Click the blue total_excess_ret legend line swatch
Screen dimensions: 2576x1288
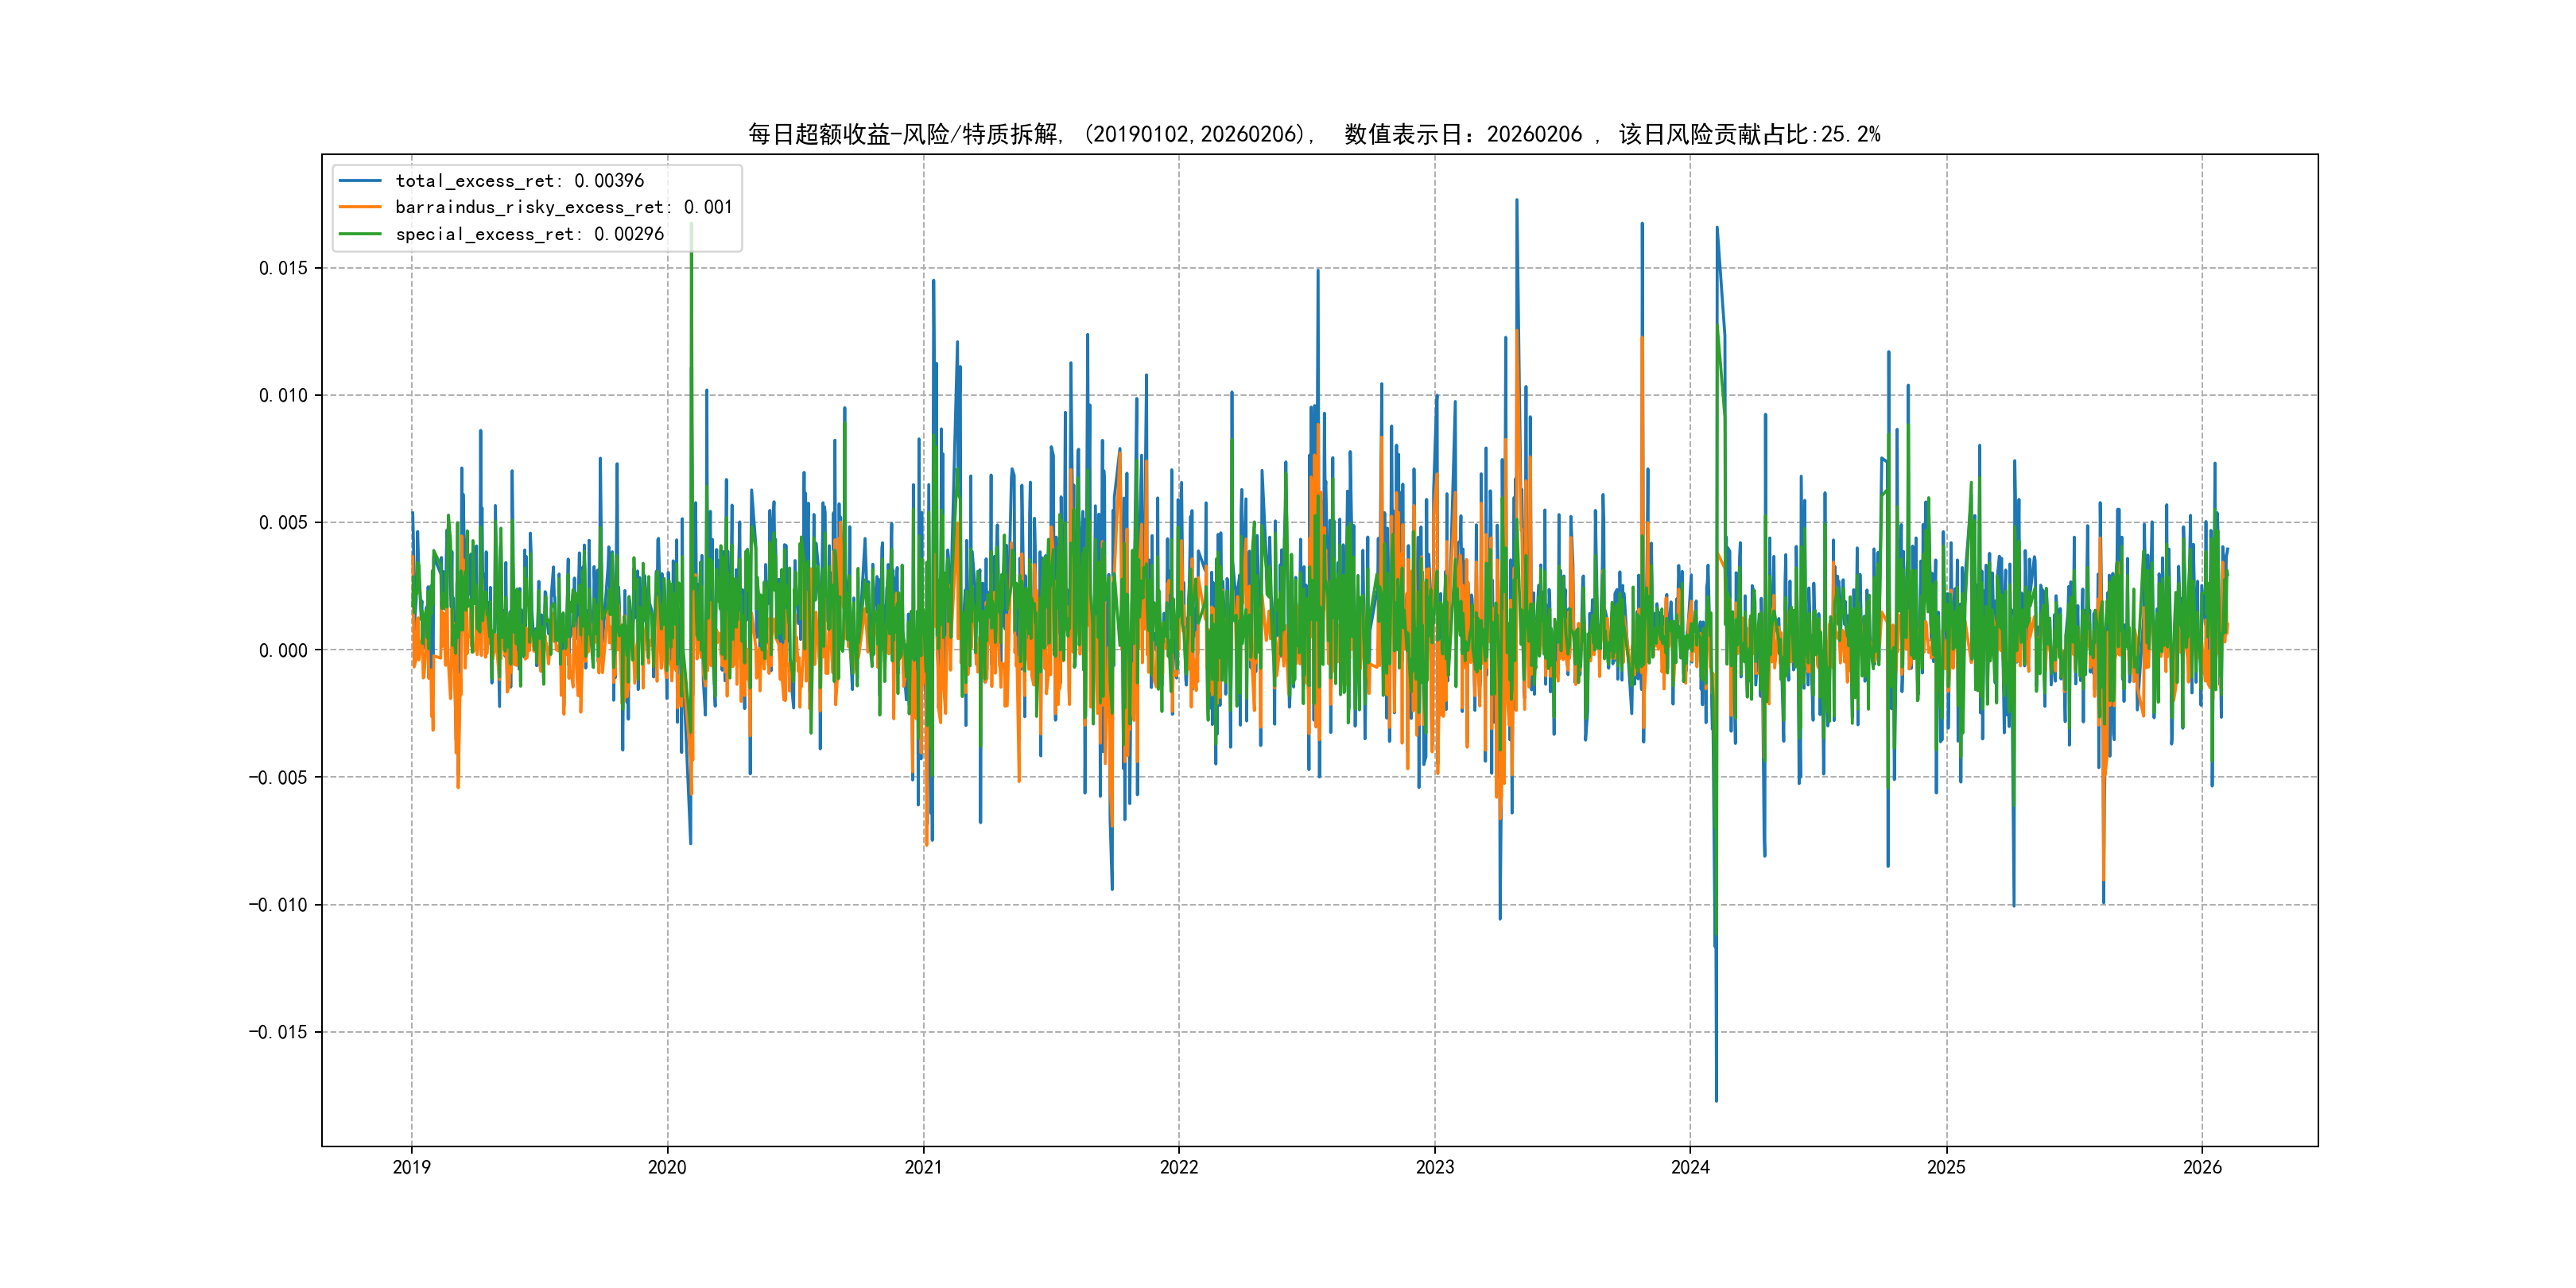(360, 181)
